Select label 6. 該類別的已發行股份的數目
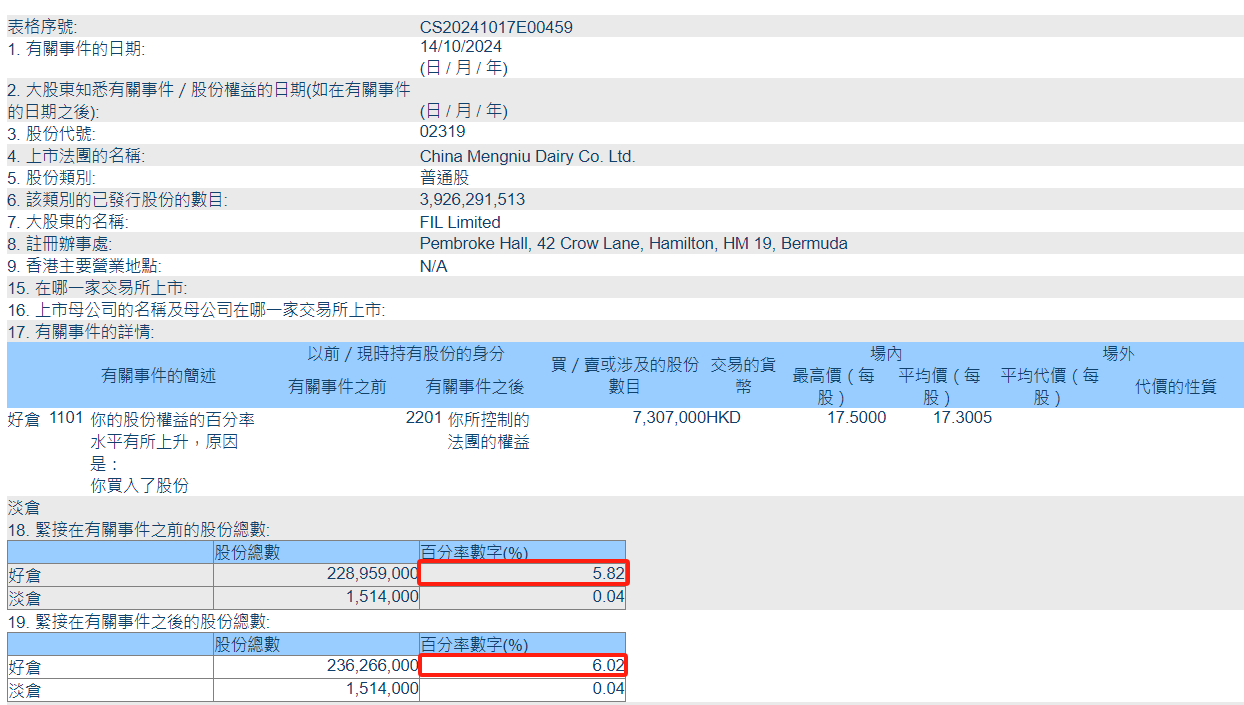This screenshot has height=705, width=1244. tap(118, 200)
